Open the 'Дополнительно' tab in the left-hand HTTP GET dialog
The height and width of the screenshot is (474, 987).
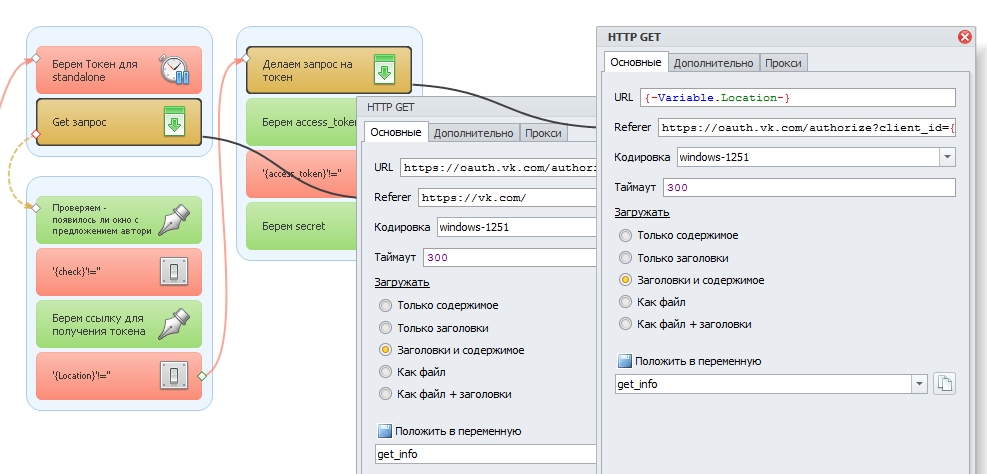tap(473, 133)
